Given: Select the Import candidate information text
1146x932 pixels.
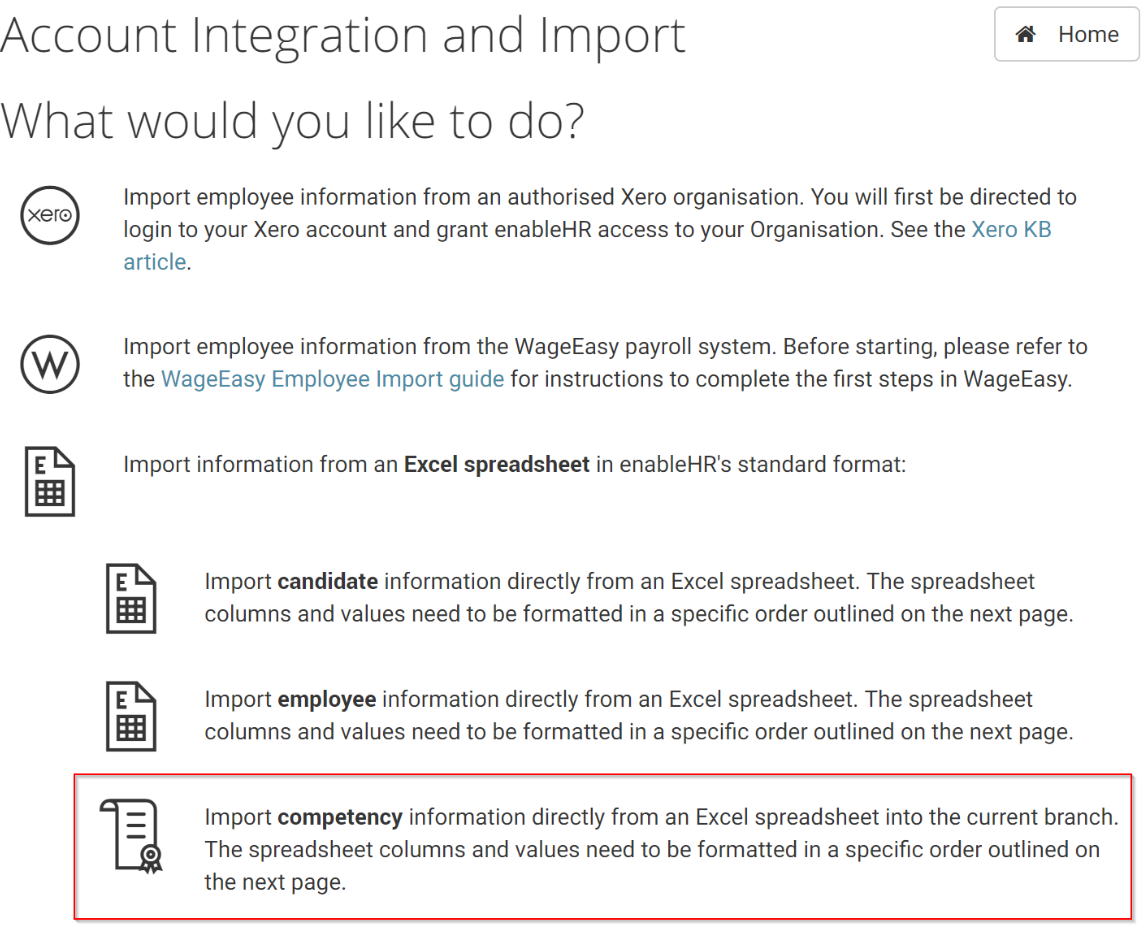Looking at the screenshot, I should pyautogui.click(x=639, y=597).
